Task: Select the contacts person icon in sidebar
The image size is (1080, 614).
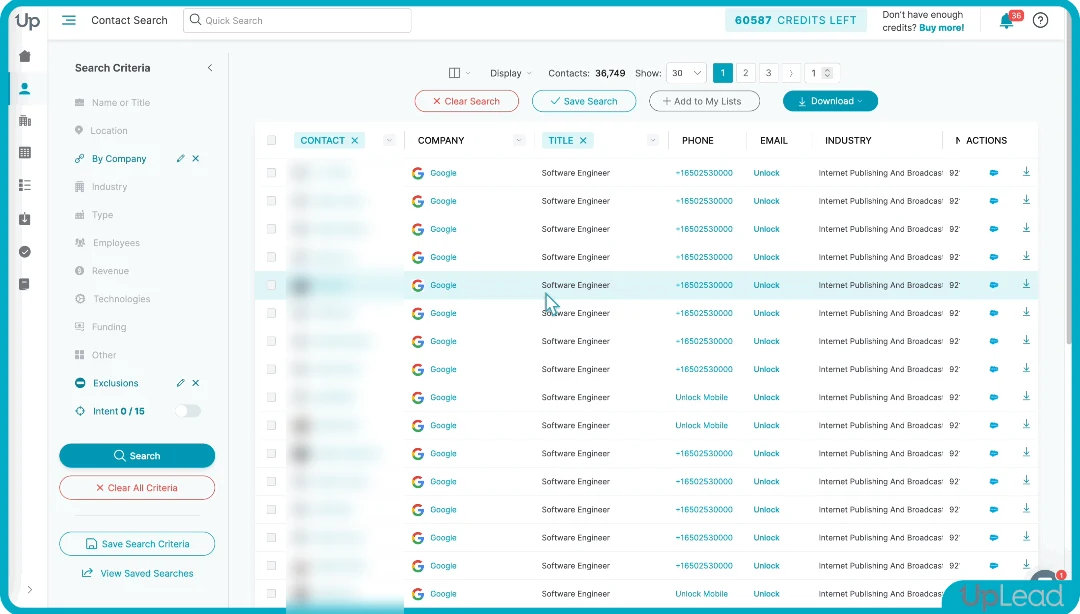Action: tap(25, 88)
